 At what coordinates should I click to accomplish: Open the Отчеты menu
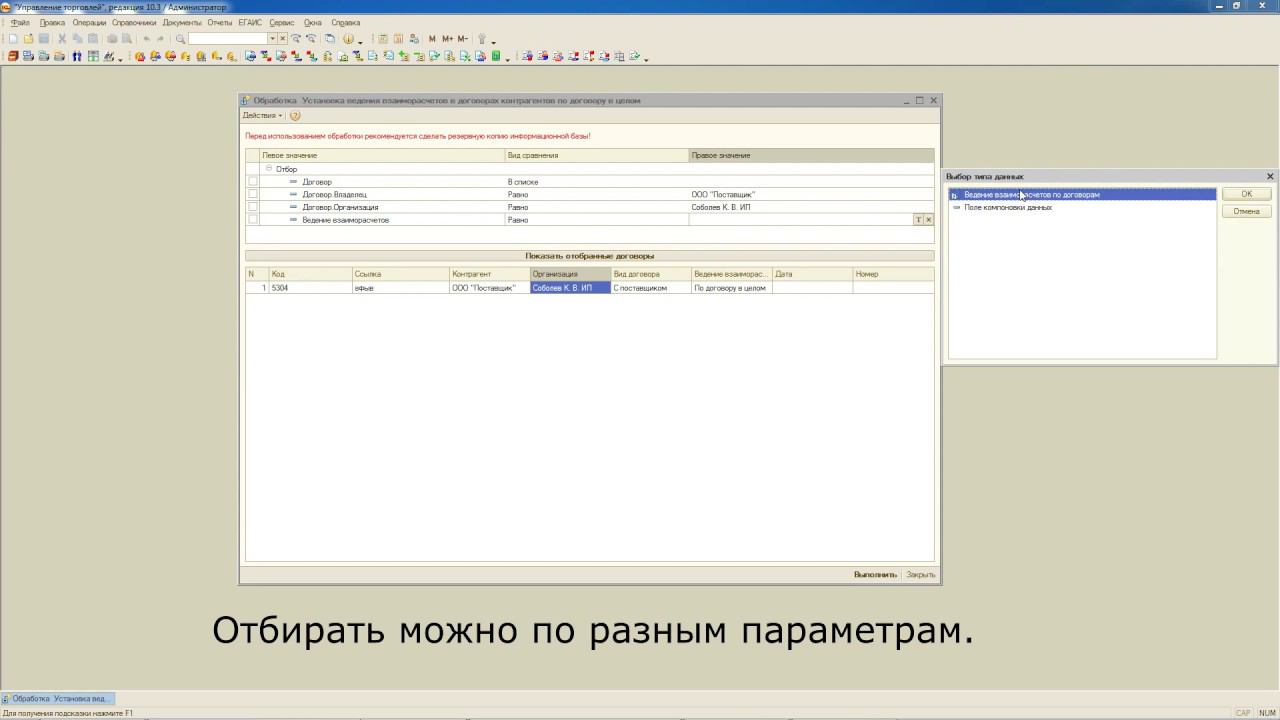point(220,22)
